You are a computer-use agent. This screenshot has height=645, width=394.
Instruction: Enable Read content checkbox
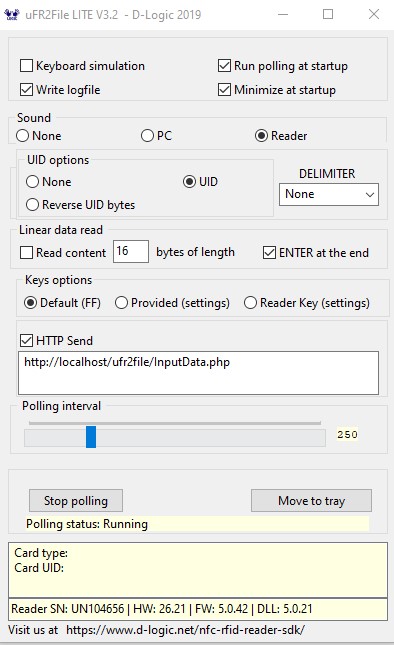27,253
